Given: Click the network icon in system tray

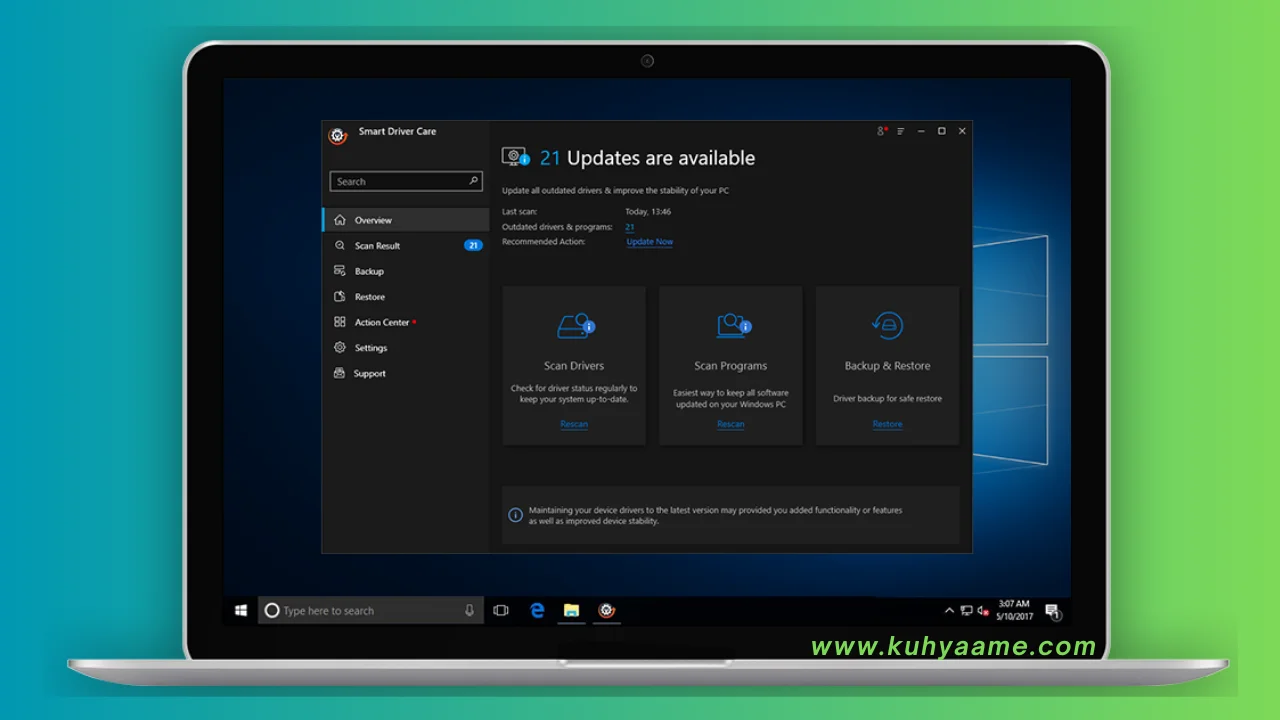Looking at the screenshot, I should point(967,610).
